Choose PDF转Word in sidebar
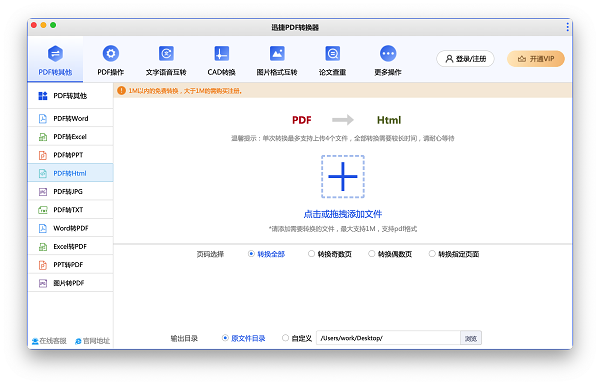The width and height of the screenshot is (600, 385). point(70,119)
